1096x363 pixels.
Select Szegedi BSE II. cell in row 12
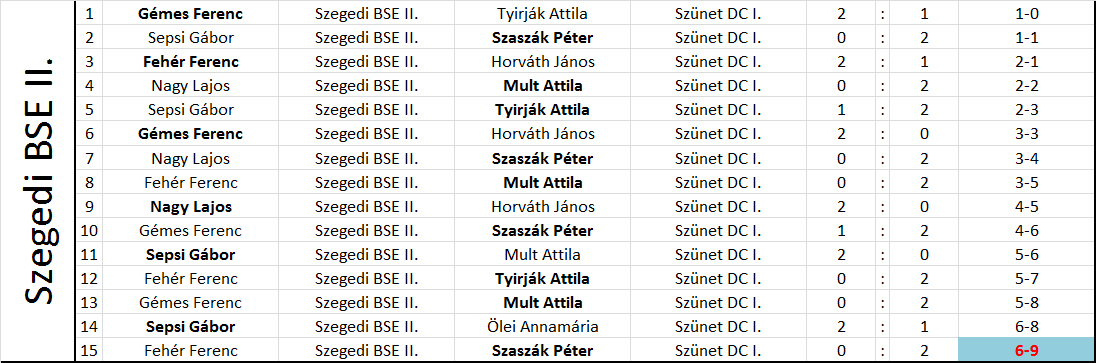click(x=367, y=279)
